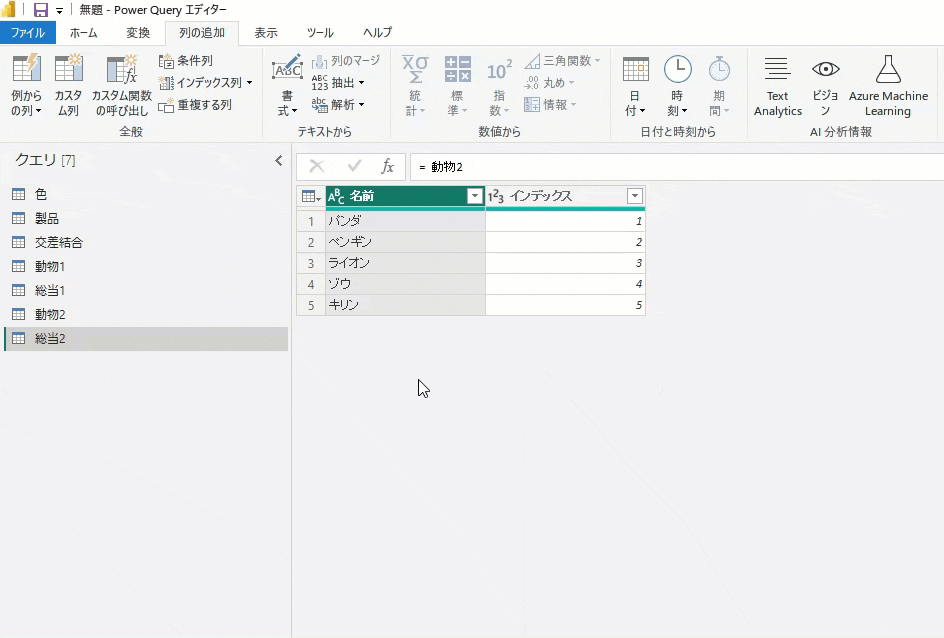The width and height of the screenshot is (944, 638).
Task: Select the 製品 query
Action: coord(146,218)
